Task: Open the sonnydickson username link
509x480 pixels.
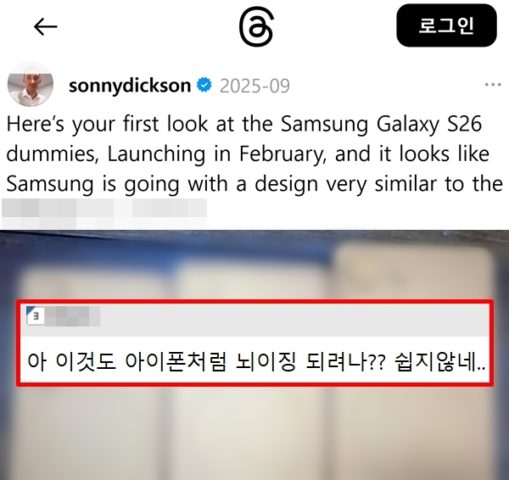Action: point(130,86)
